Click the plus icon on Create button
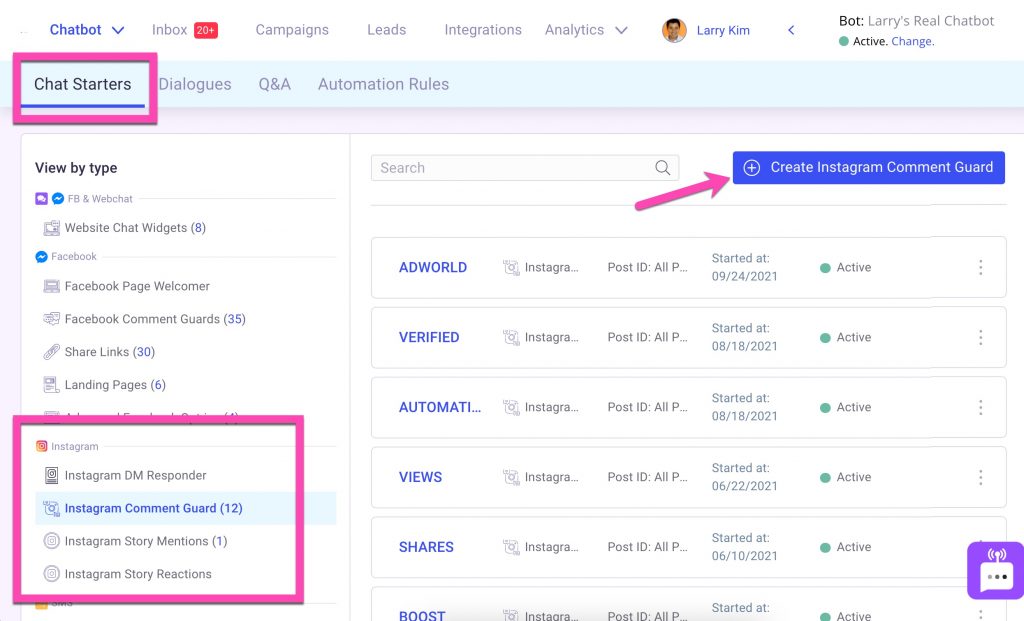Screen dimensions: 1024x621 pyautogui.click(x=752, y=168)
